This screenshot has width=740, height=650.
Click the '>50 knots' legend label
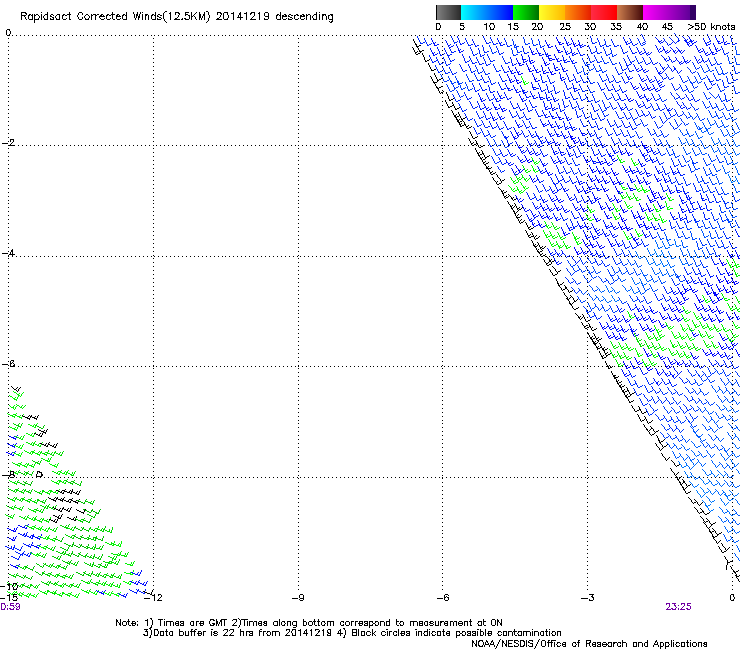pyautogui.click(x=711, y=27)
